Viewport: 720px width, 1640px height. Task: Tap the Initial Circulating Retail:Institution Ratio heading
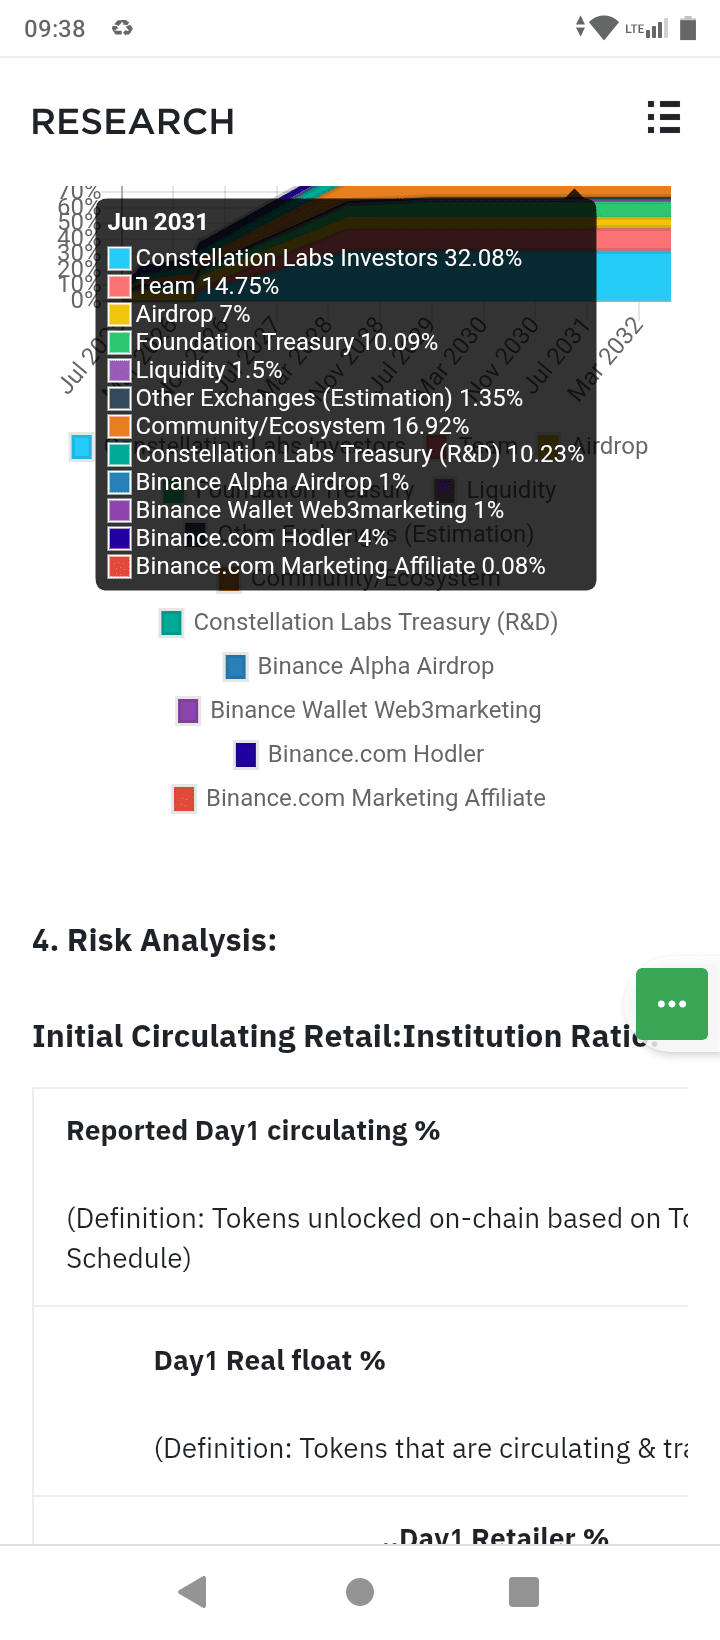(340, 1036)
